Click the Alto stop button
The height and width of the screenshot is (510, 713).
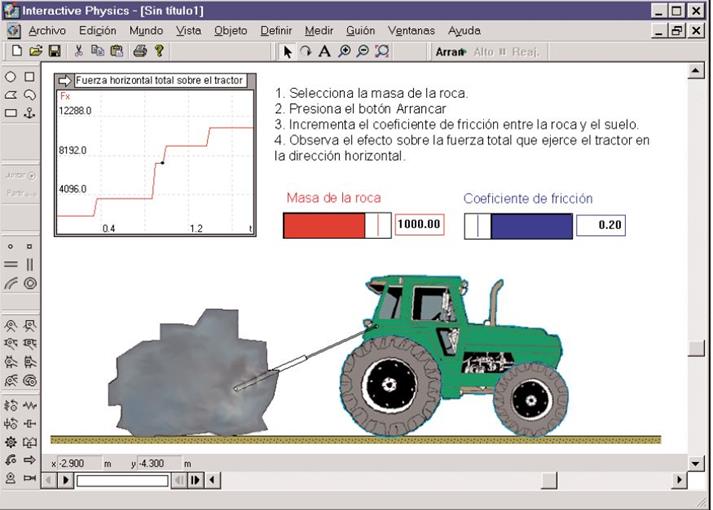tap(490, 52)
